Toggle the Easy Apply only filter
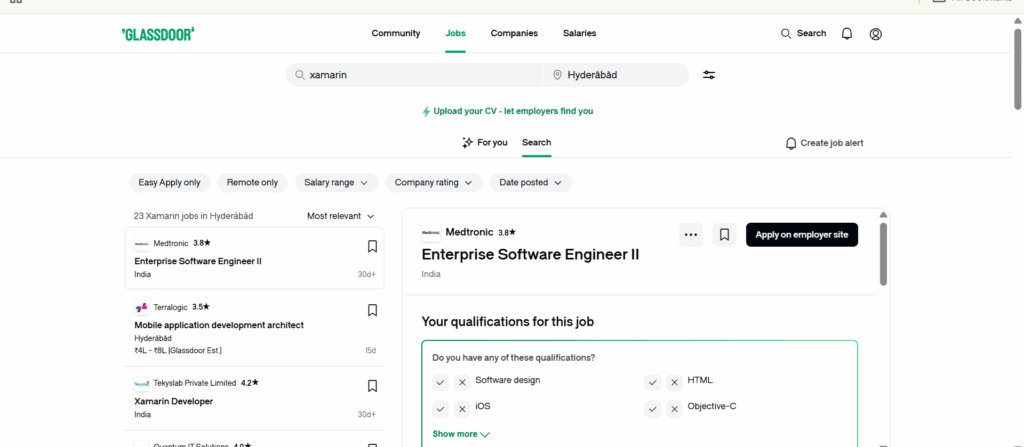The width and height of the screenshot is (1024, 447). tap(169, 183)
